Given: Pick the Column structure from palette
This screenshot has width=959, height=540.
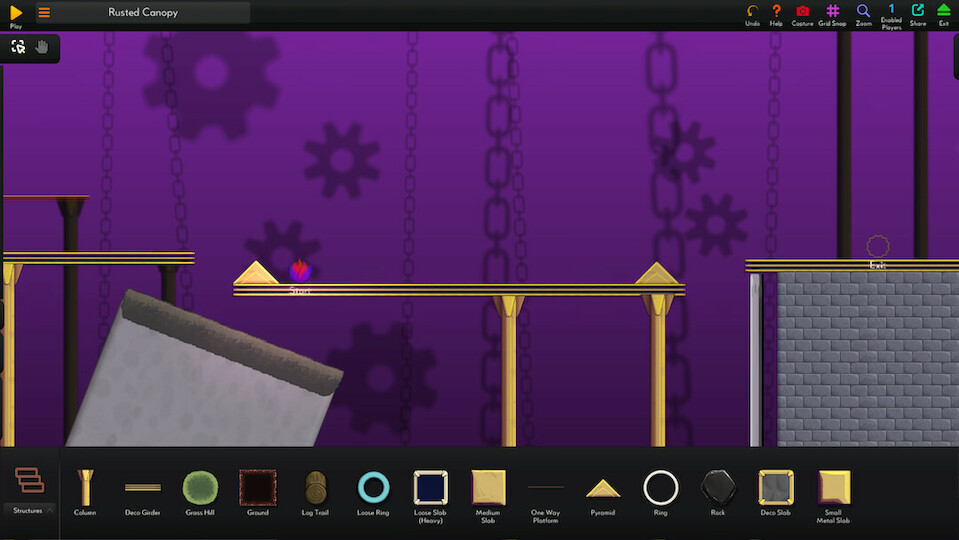Looking at the screenshot, I should tap(85, 488).
